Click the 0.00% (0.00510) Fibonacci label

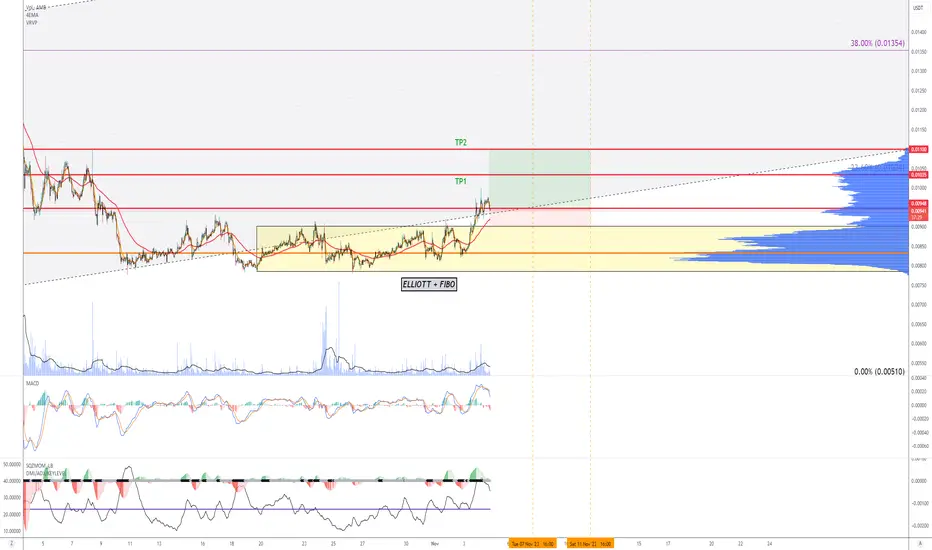[879, 372]
